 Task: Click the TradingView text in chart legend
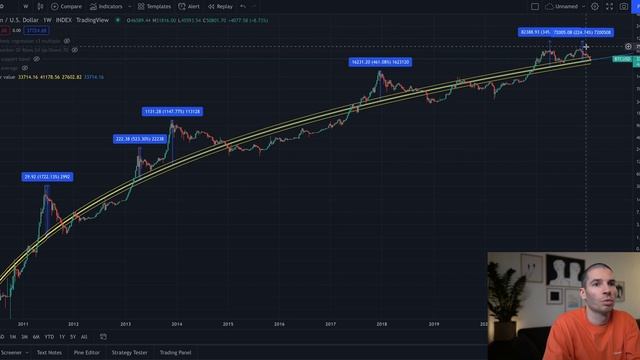pos(93,20)
